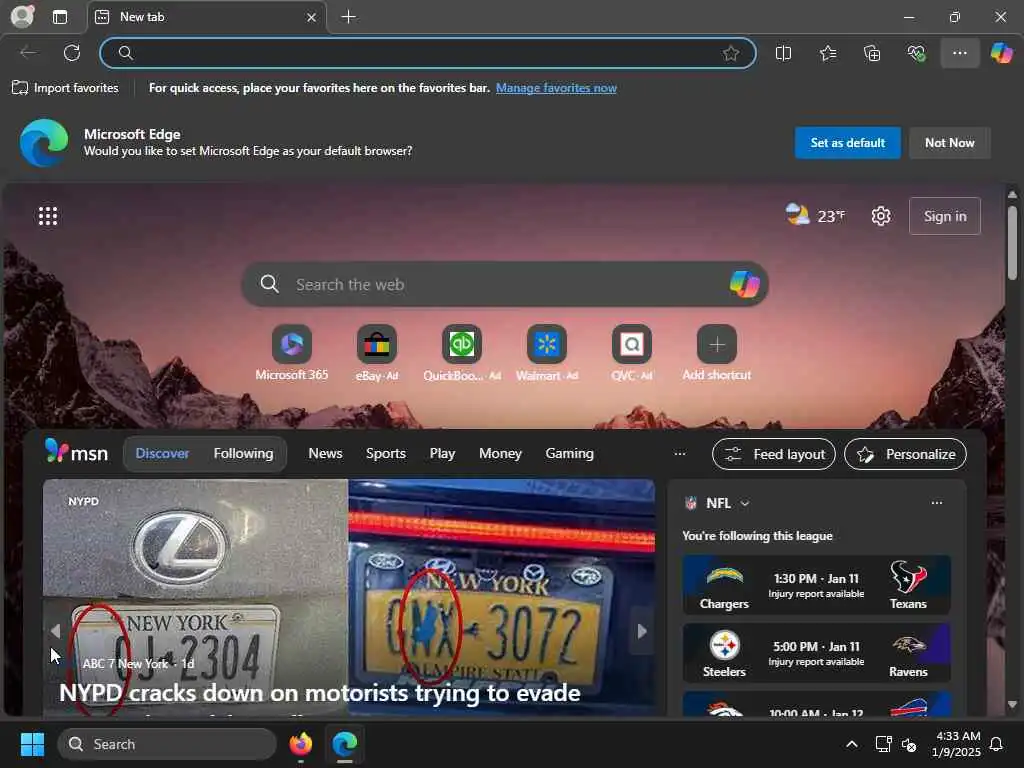Open NYPD cracks down news headline
1024x768 pixels.
point(319,693)
